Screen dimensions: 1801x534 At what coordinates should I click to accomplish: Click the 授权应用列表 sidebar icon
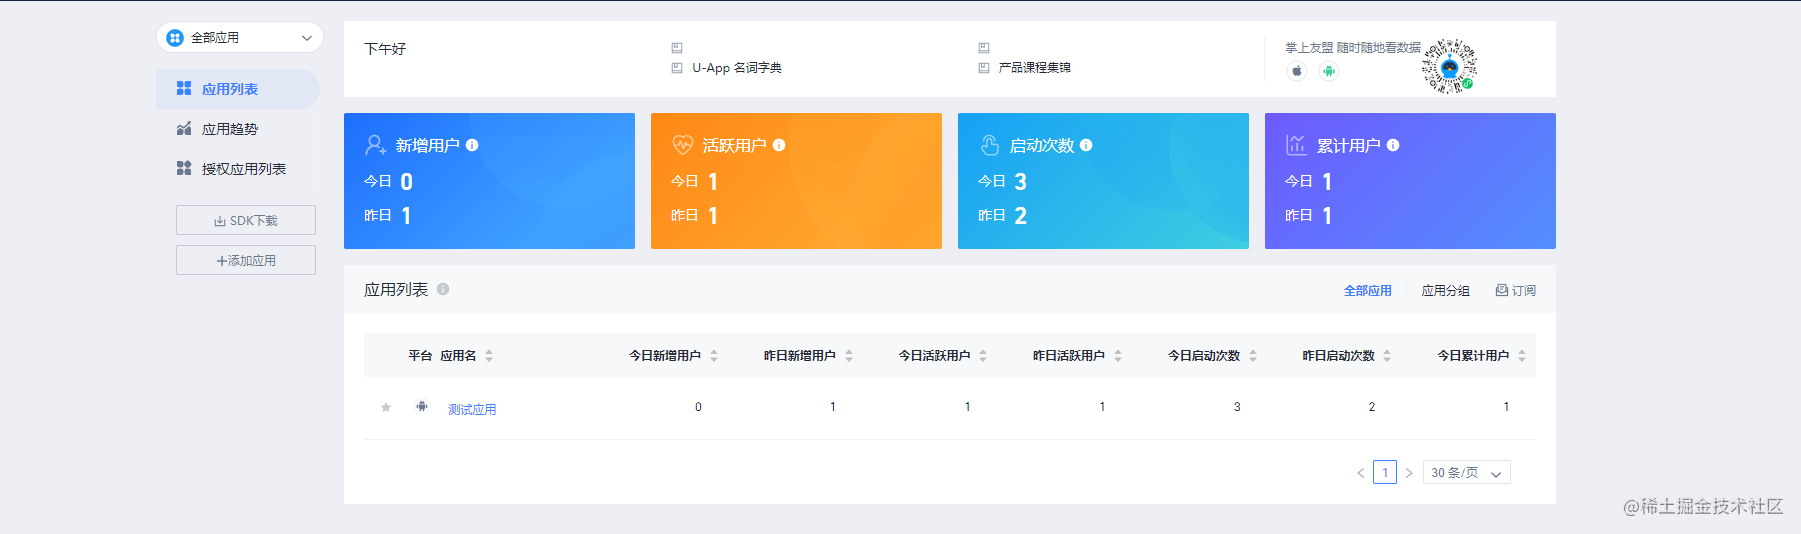pyautogui.click(x=184, y=168)
